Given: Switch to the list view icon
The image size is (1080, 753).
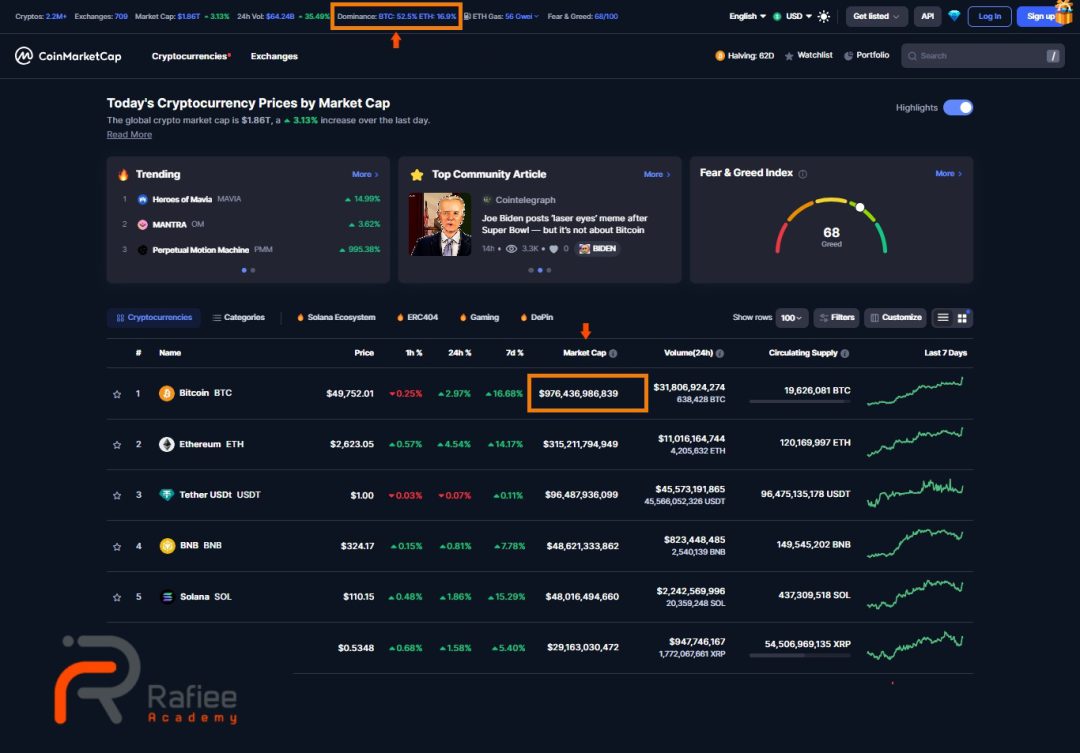Looking at the screenshot, I should [943, 318].
